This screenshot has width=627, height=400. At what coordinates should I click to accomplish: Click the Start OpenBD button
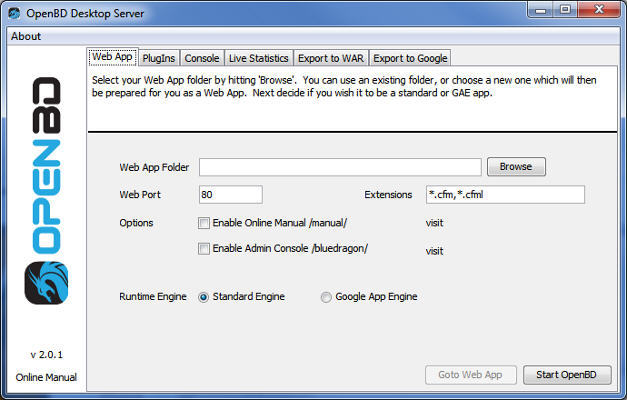(566, 375)
